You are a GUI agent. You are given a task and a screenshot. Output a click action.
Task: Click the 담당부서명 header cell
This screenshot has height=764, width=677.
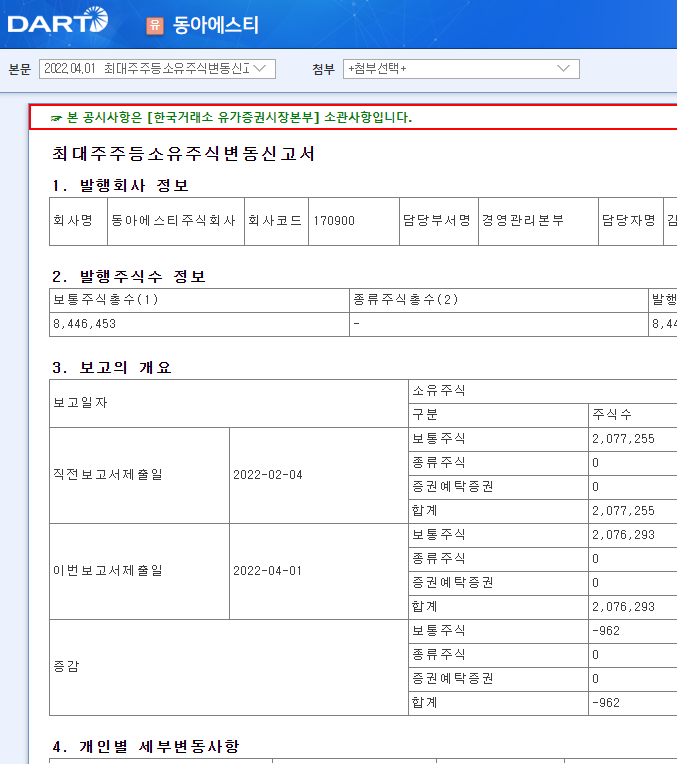tap(439, 221)
